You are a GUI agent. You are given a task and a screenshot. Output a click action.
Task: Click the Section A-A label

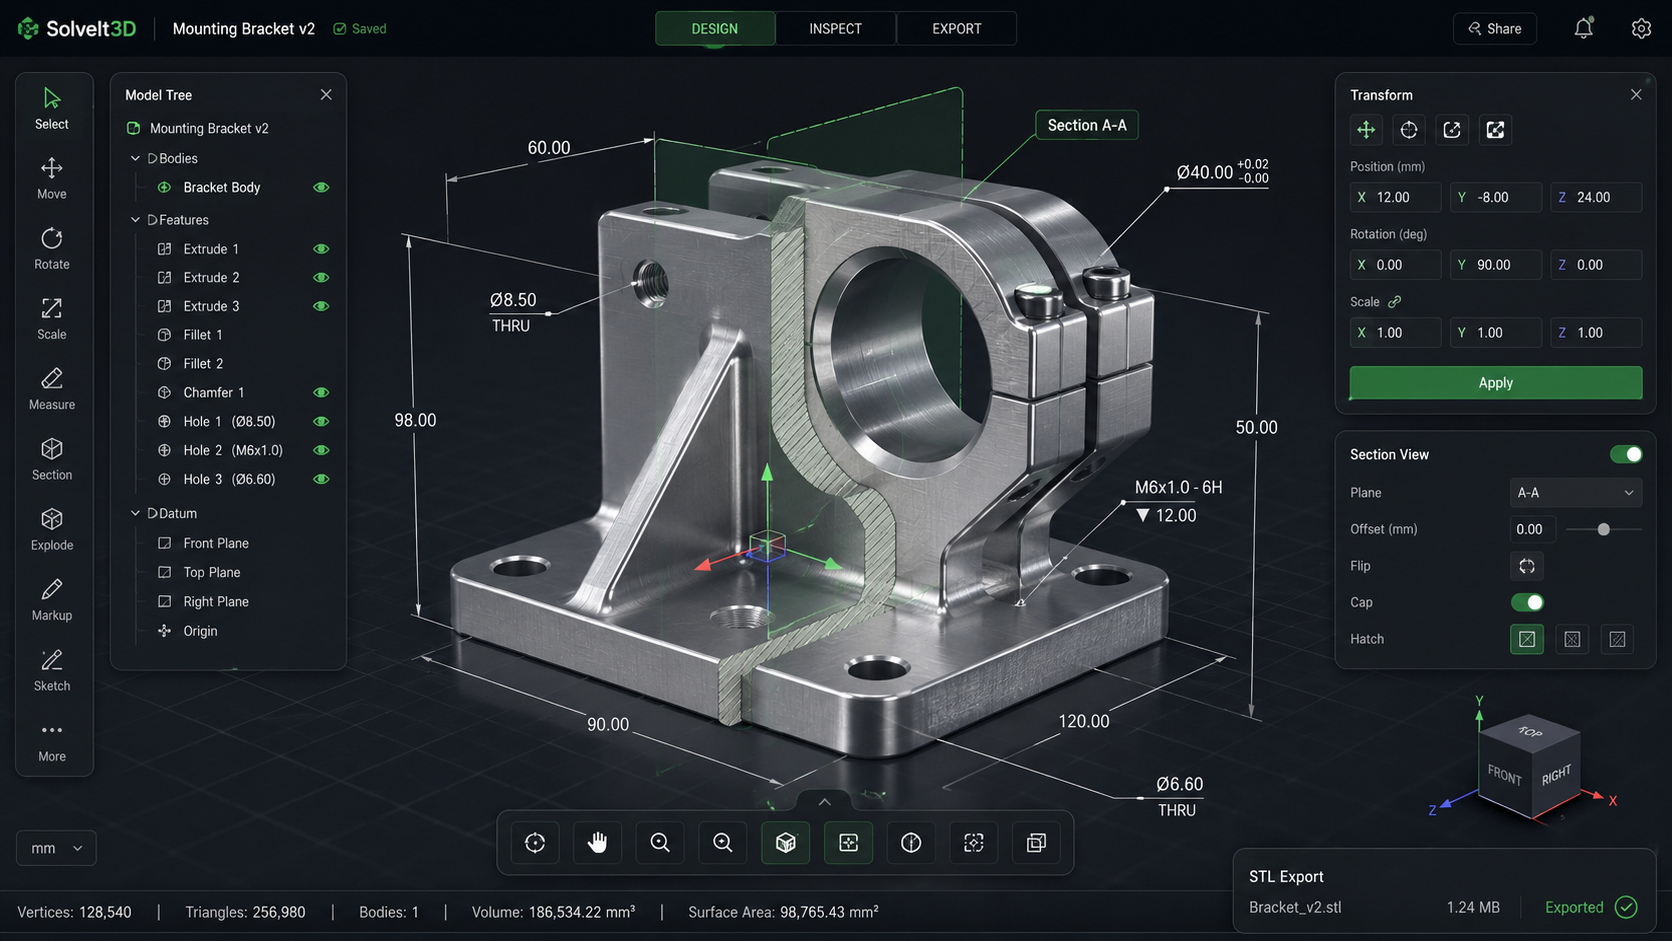tap(1087, 125)
